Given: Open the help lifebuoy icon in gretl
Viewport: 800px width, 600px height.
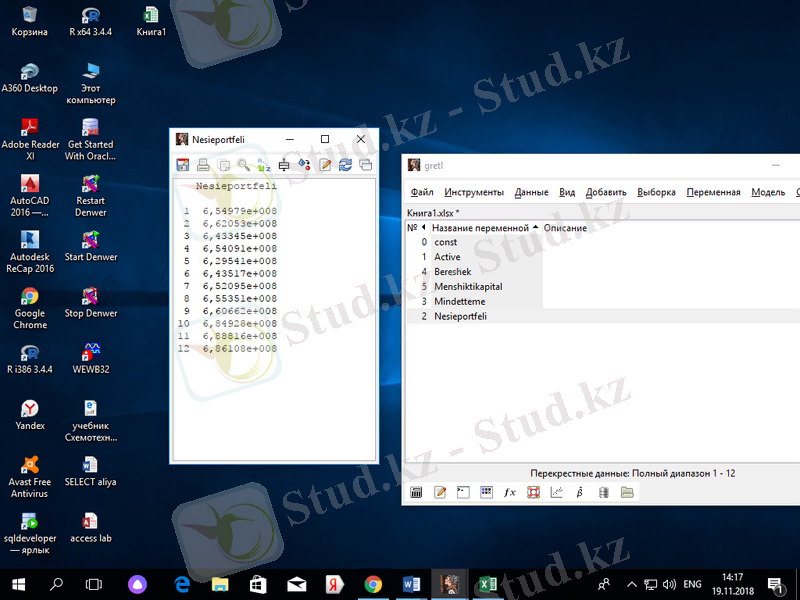Looking at the screenshot, I should (x=533, y=492).
